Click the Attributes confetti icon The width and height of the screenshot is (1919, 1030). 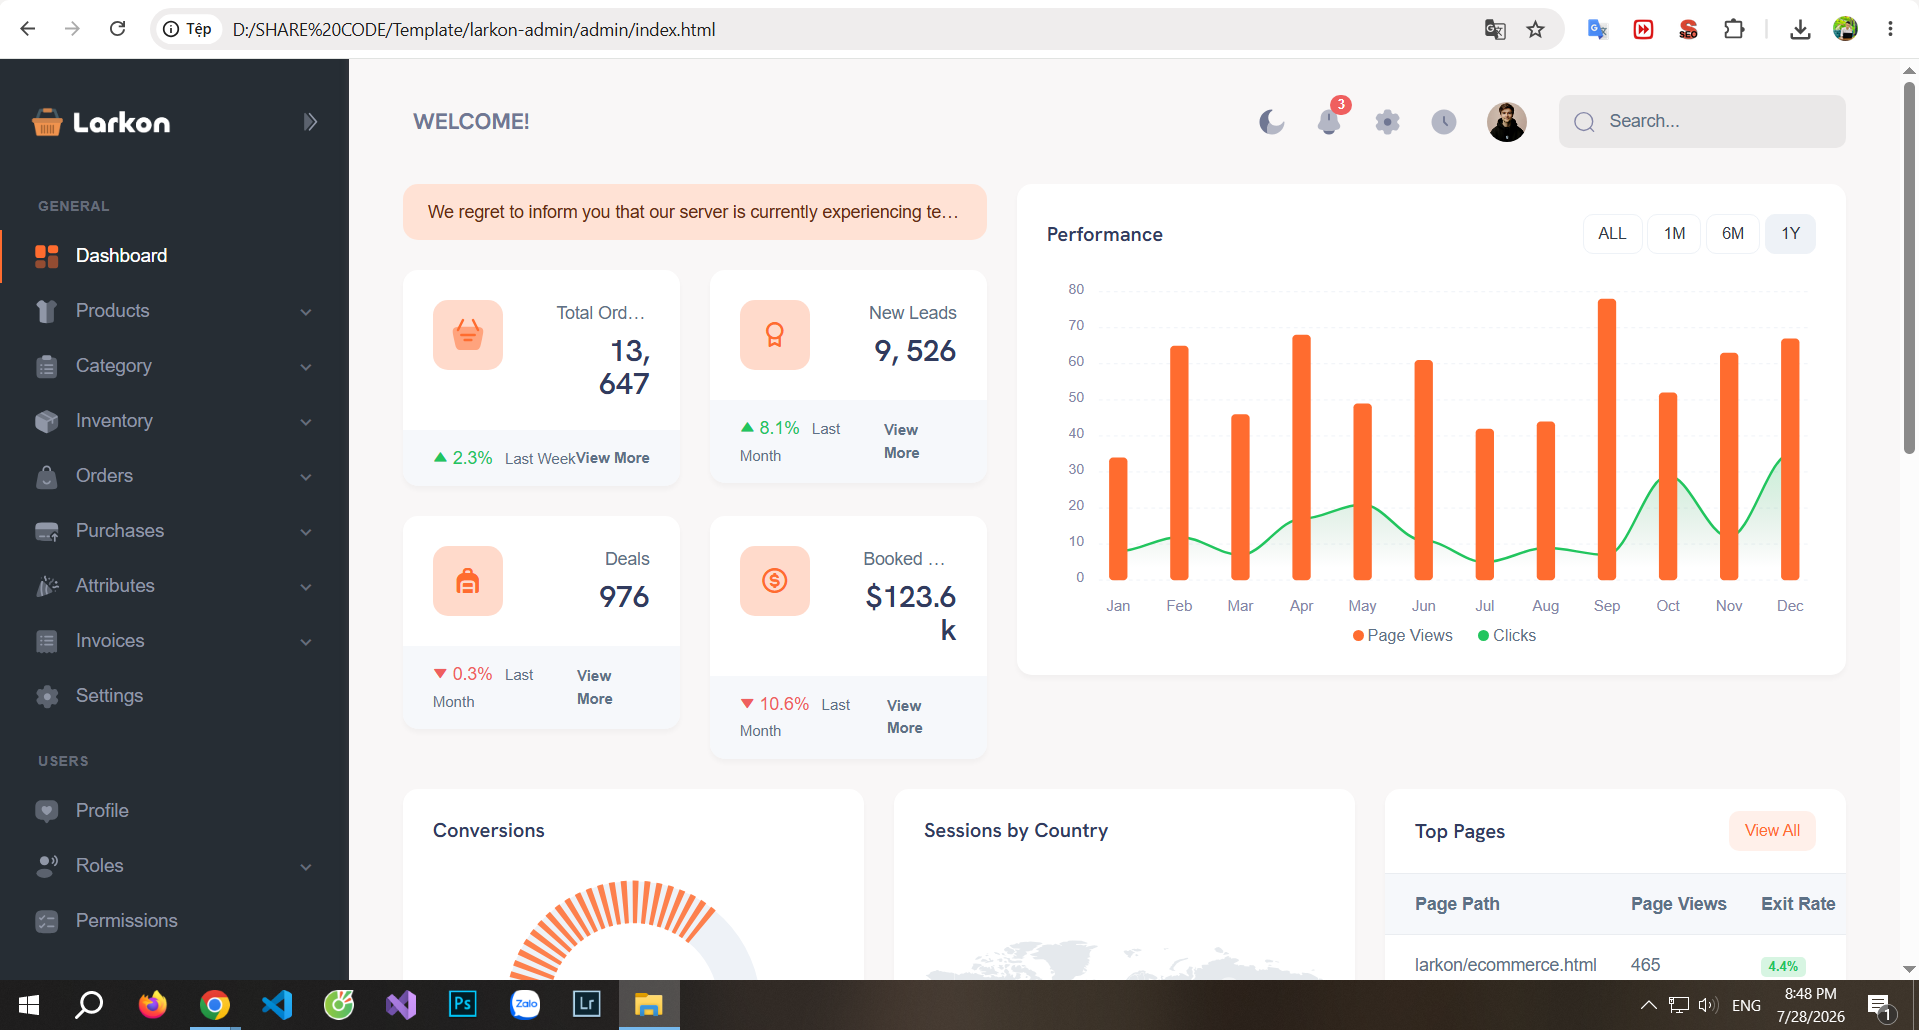(46, 586)
